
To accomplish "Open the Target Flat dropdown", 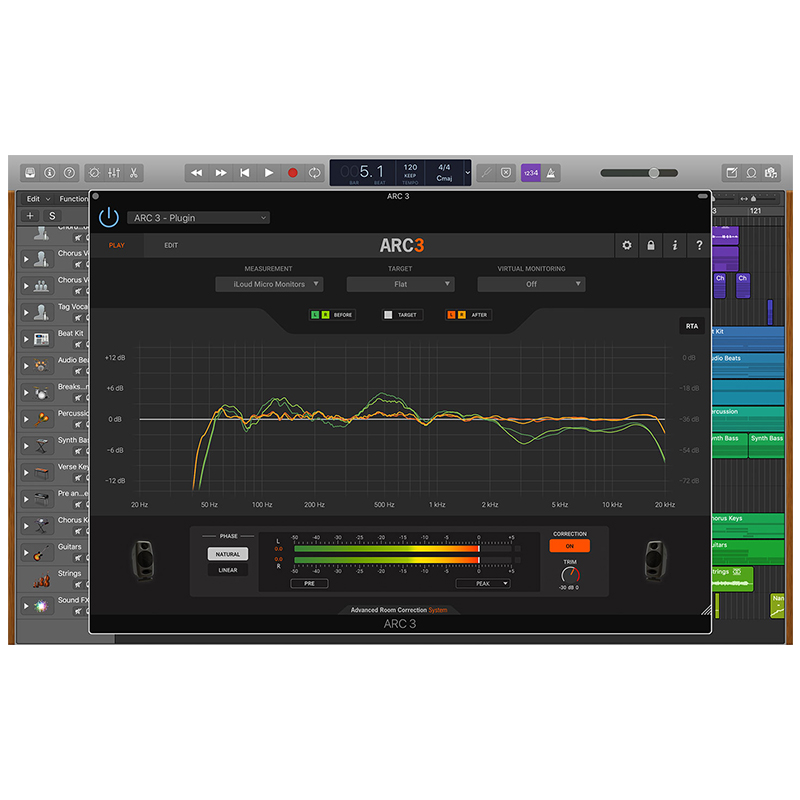I will [x=401, y=284].
